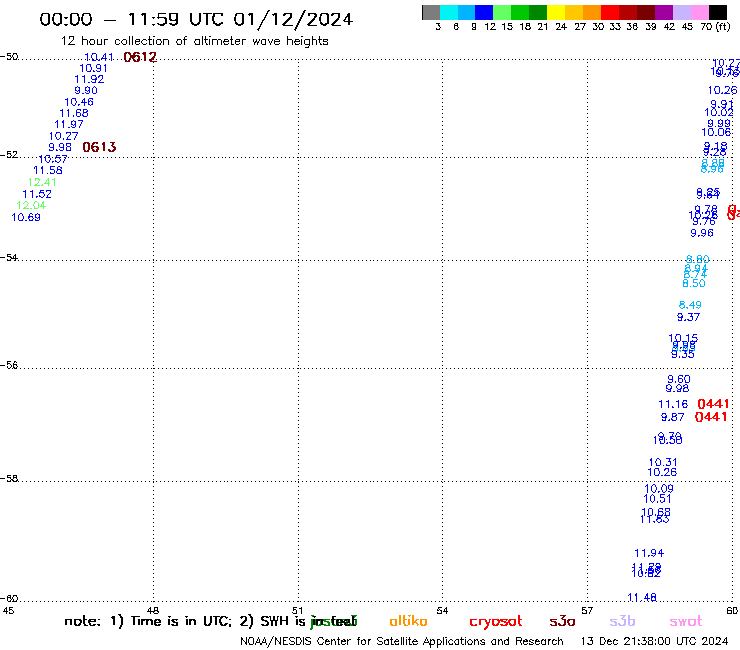Click the 11.58 wave height value
This screenshot has height=650, width=740.
(48, 170)
